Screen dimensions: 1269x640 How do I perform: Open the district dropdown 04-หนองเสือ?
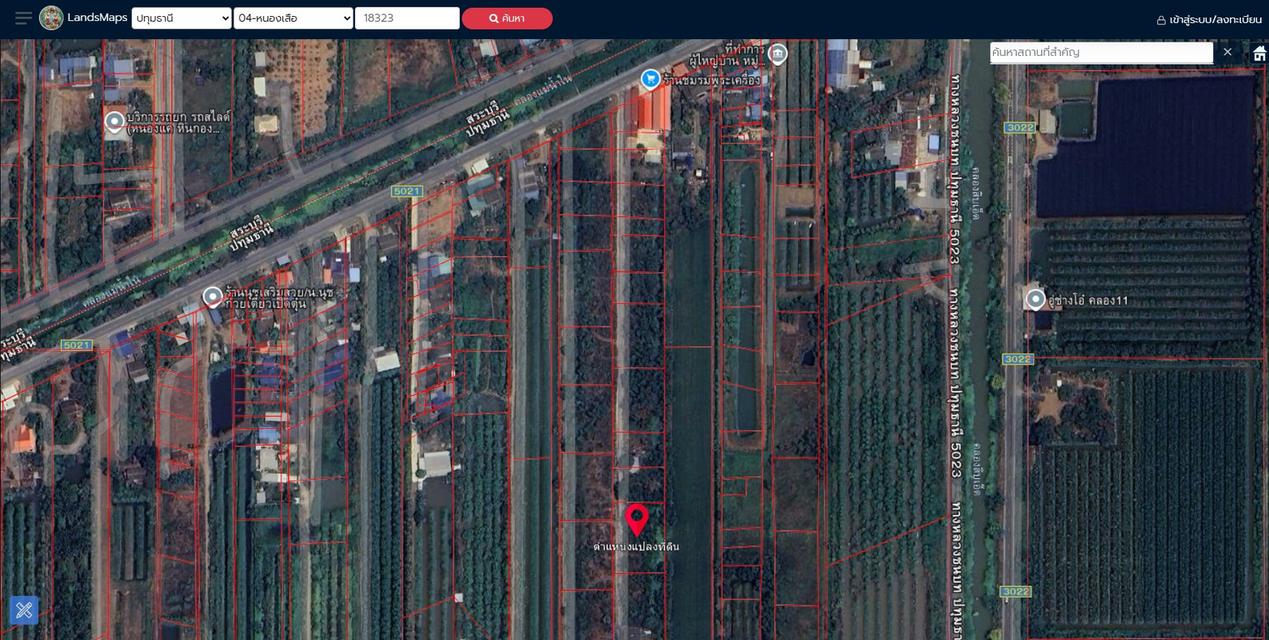293,17
